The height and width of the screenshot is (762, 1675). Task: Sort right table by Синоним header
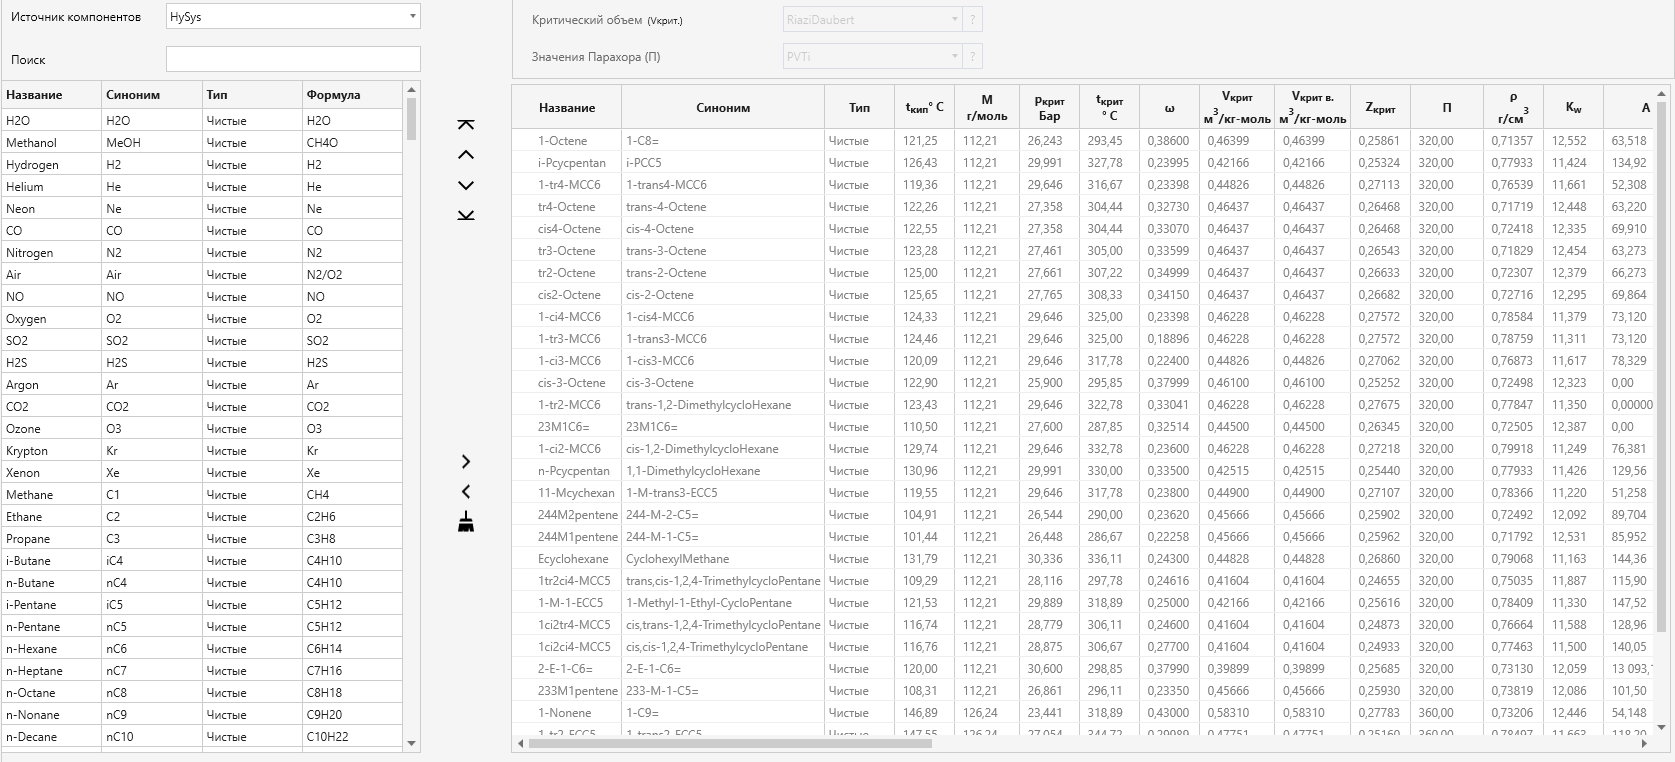(x=723, y=108)
